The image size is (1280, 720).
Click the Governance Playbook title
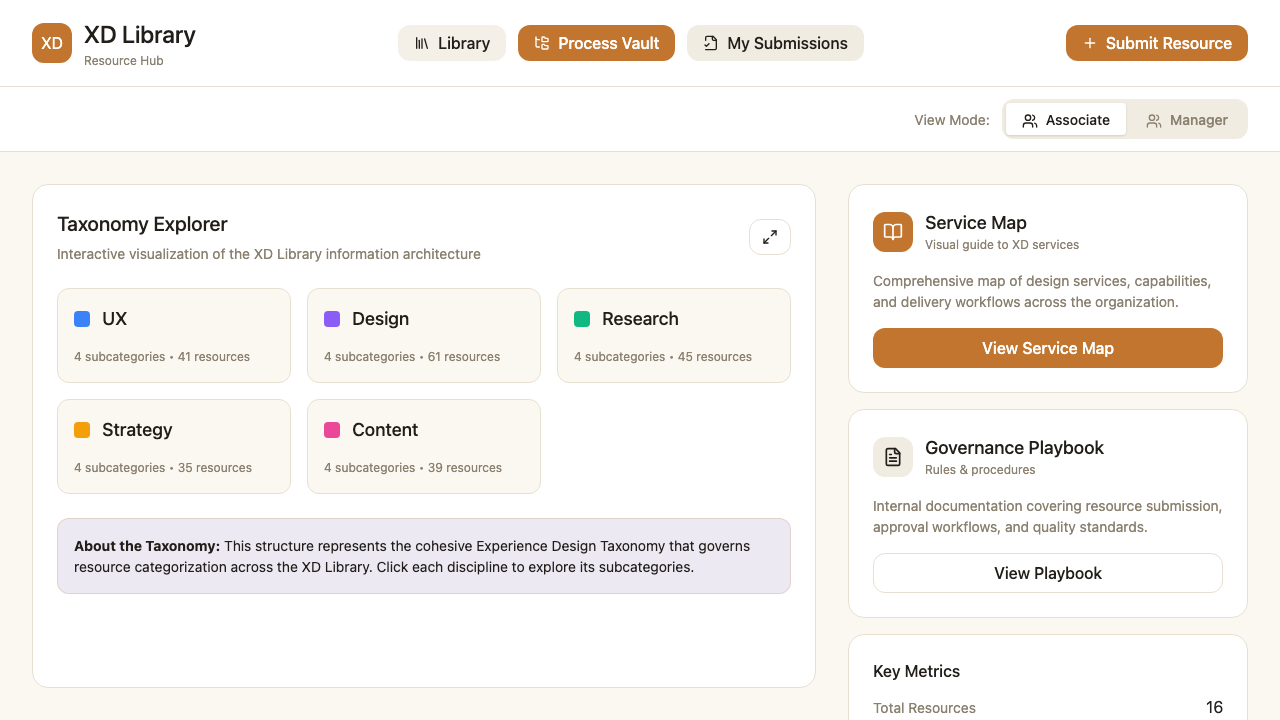pos(1014,448)
